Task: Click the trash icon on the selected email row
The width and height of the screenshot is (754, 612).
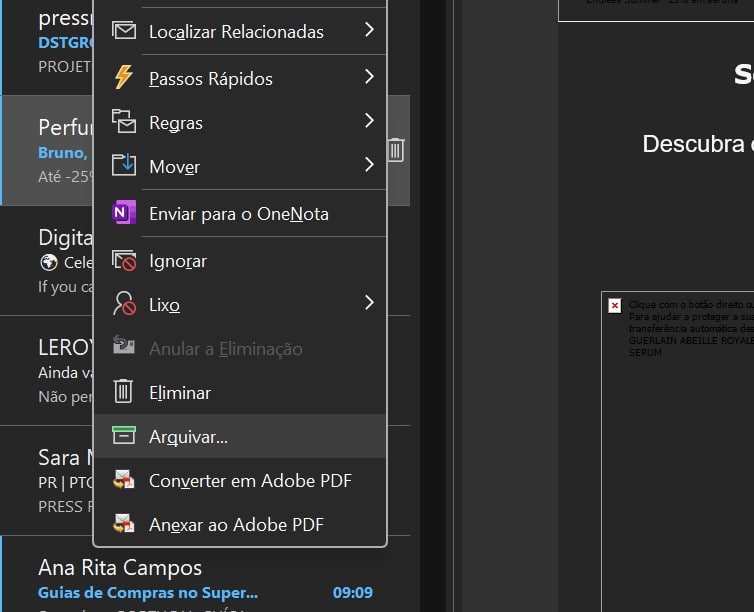Action: pyautogui.click(x=396, y=150)
